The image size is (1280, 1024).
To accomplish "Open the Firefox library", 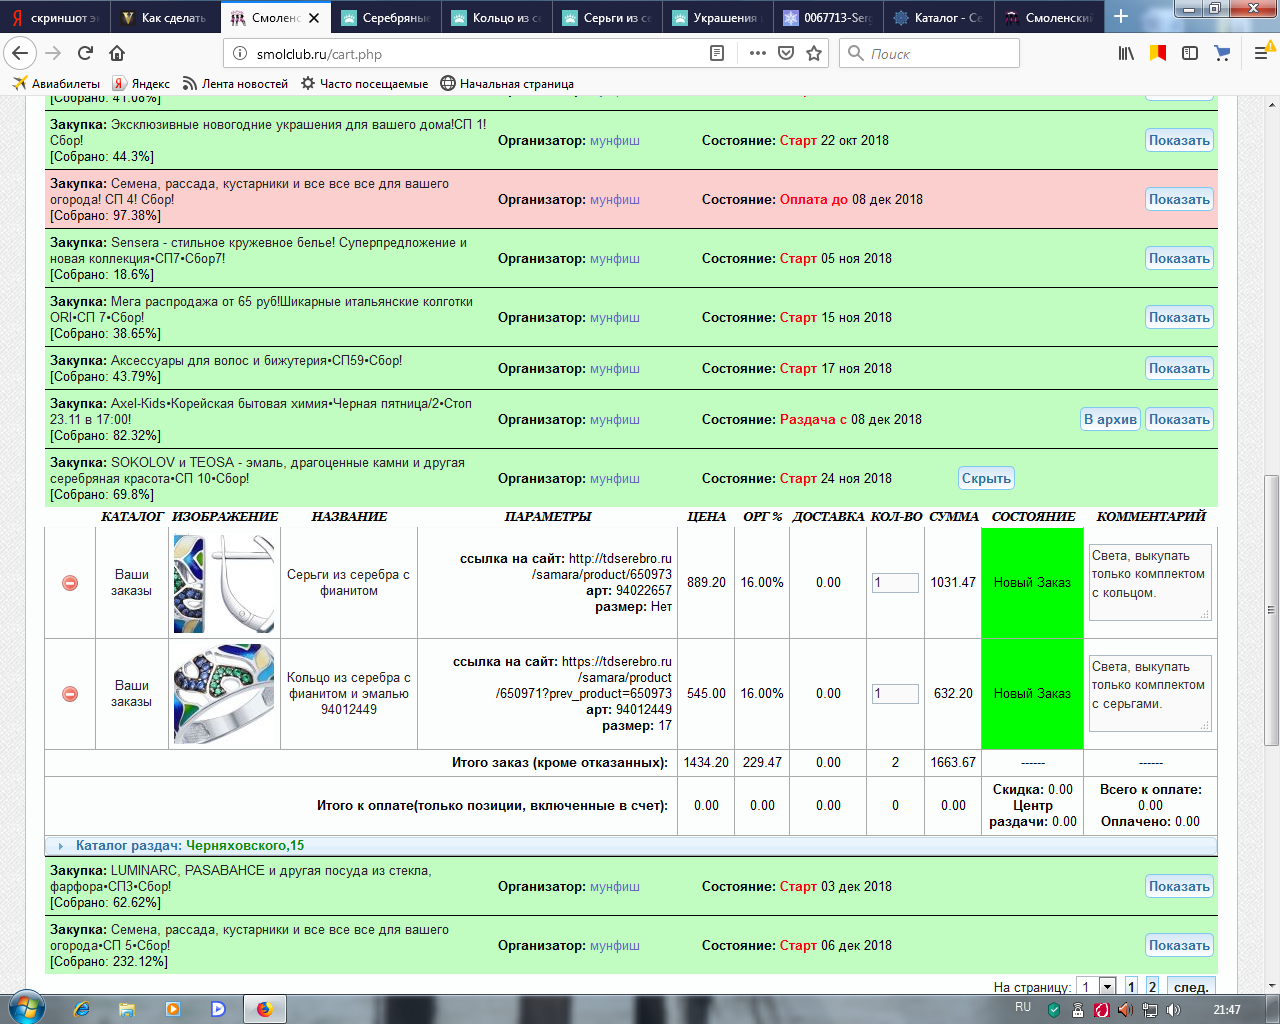I will [x=1126, y=53].
